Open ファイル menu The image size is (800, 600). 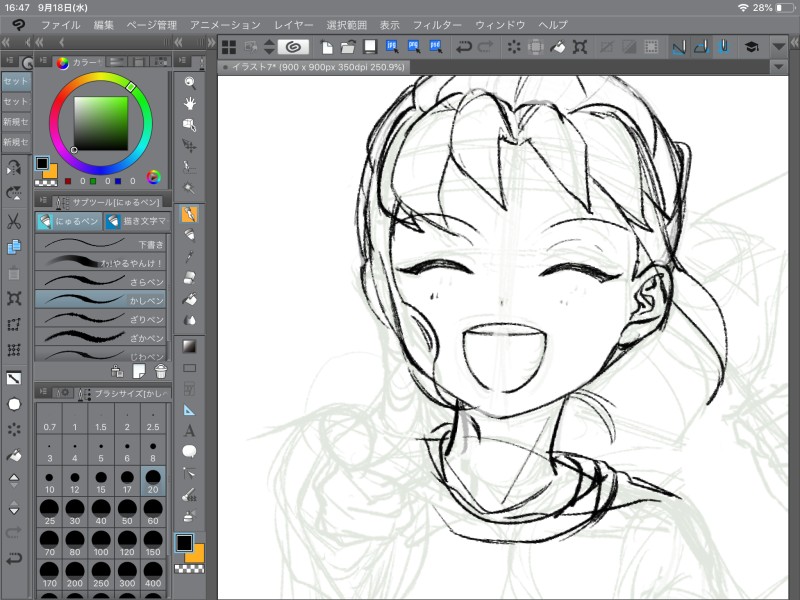click(61, 25)
